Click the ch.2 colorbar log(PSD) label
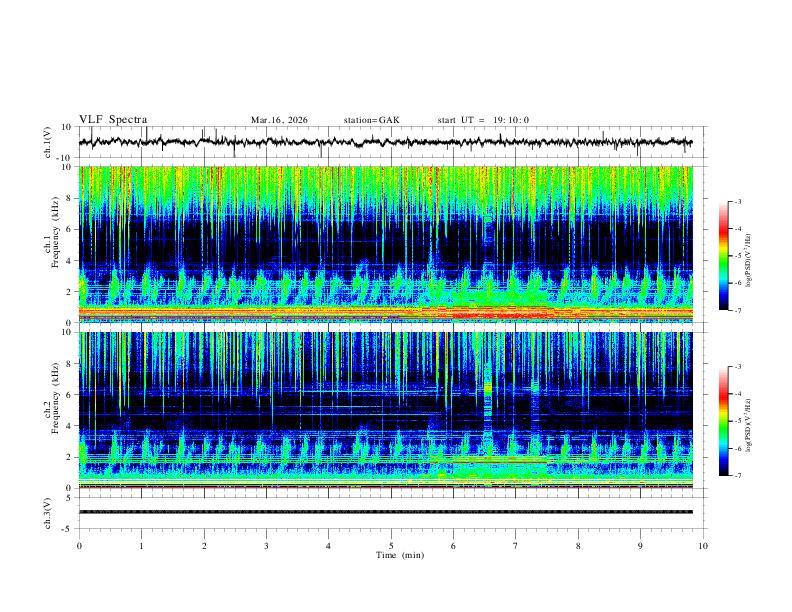Image resolution: width=792 pixels, height=612 pixels. click(748, 426)
